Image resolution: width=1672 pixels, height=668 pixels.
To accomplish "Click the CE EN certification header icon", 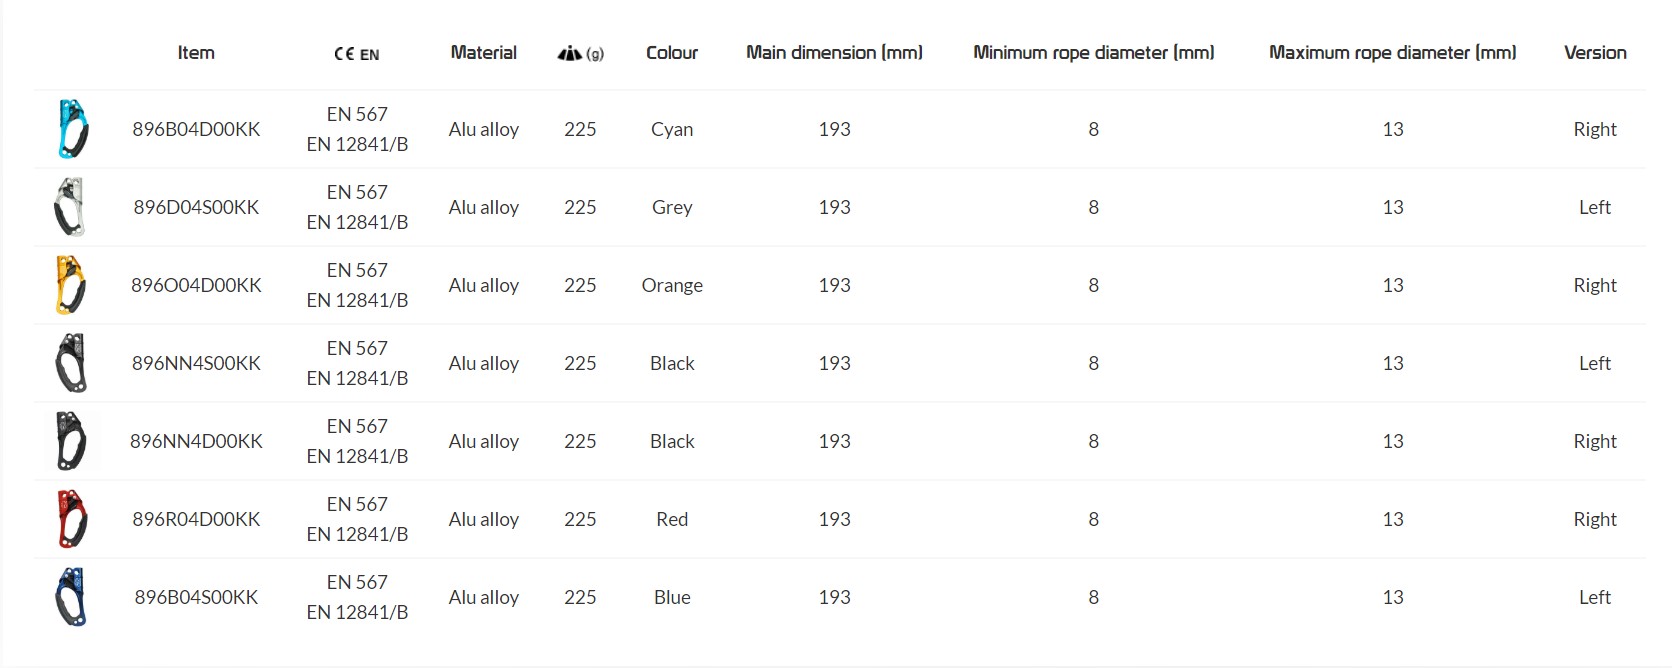I will (x=357, y=54).
